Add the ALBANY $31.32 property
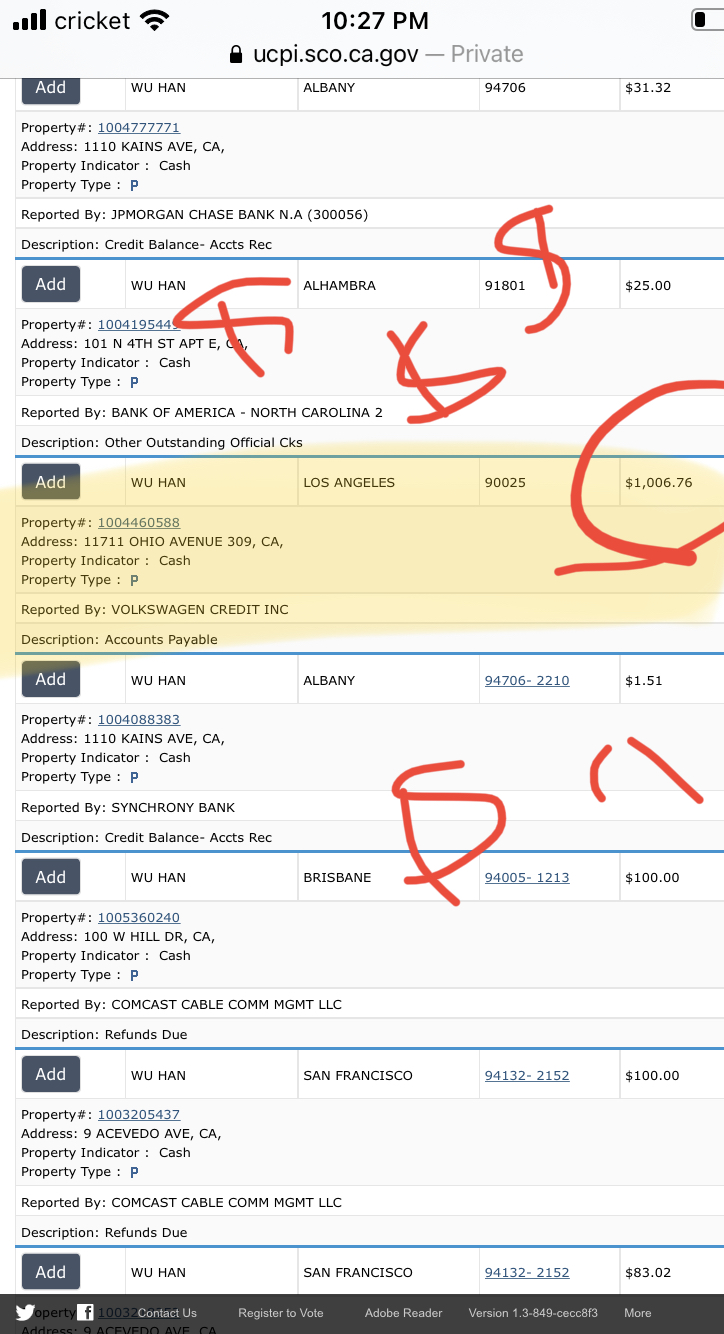Viewport: 724px width, 1334px height. click(x=51, y=88)
